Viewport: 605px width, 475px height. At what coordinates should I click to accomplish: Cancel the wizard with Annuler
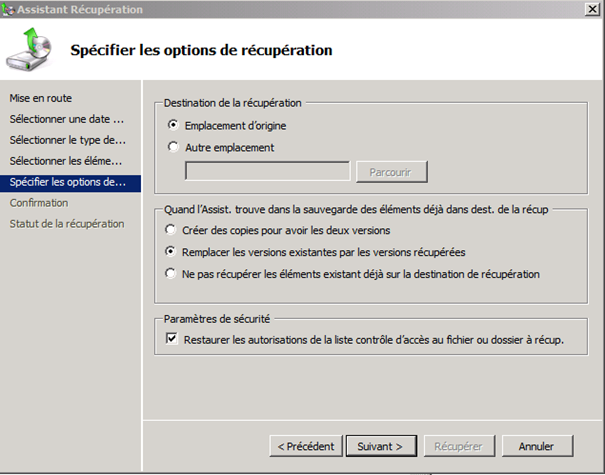point(537,446)
